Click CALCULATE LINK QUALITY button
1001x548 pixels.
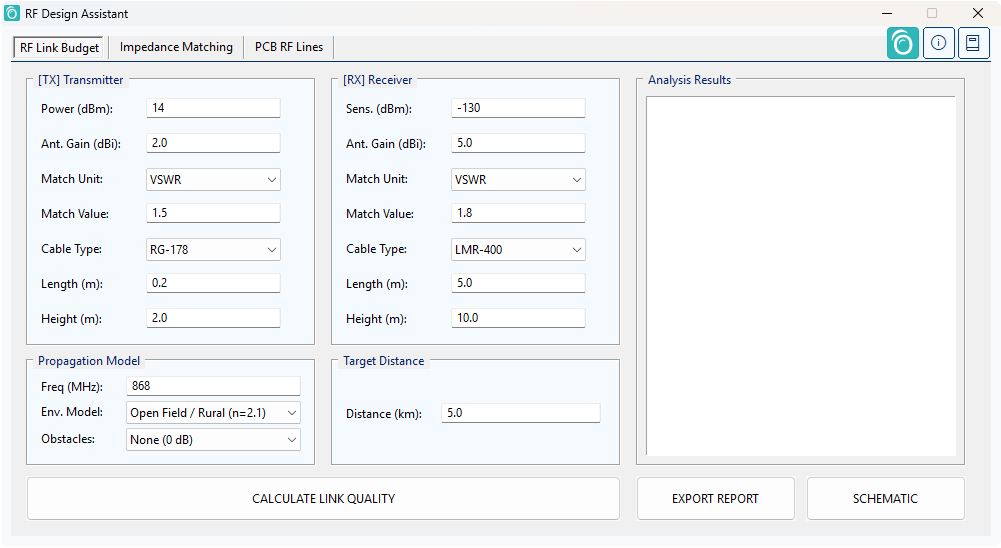click(323, 499)
